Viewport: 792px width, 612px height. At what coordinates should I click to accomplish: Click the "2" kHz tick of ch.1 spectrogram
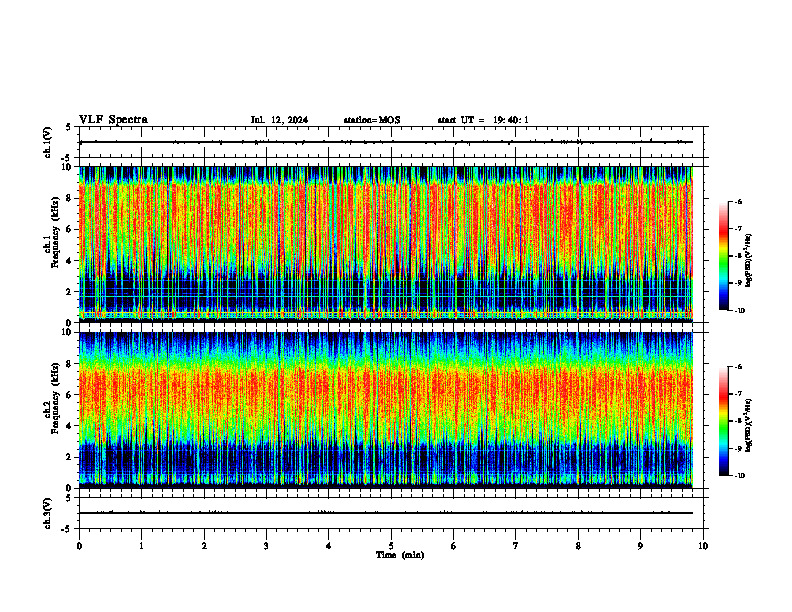click(x=69, y=292)
